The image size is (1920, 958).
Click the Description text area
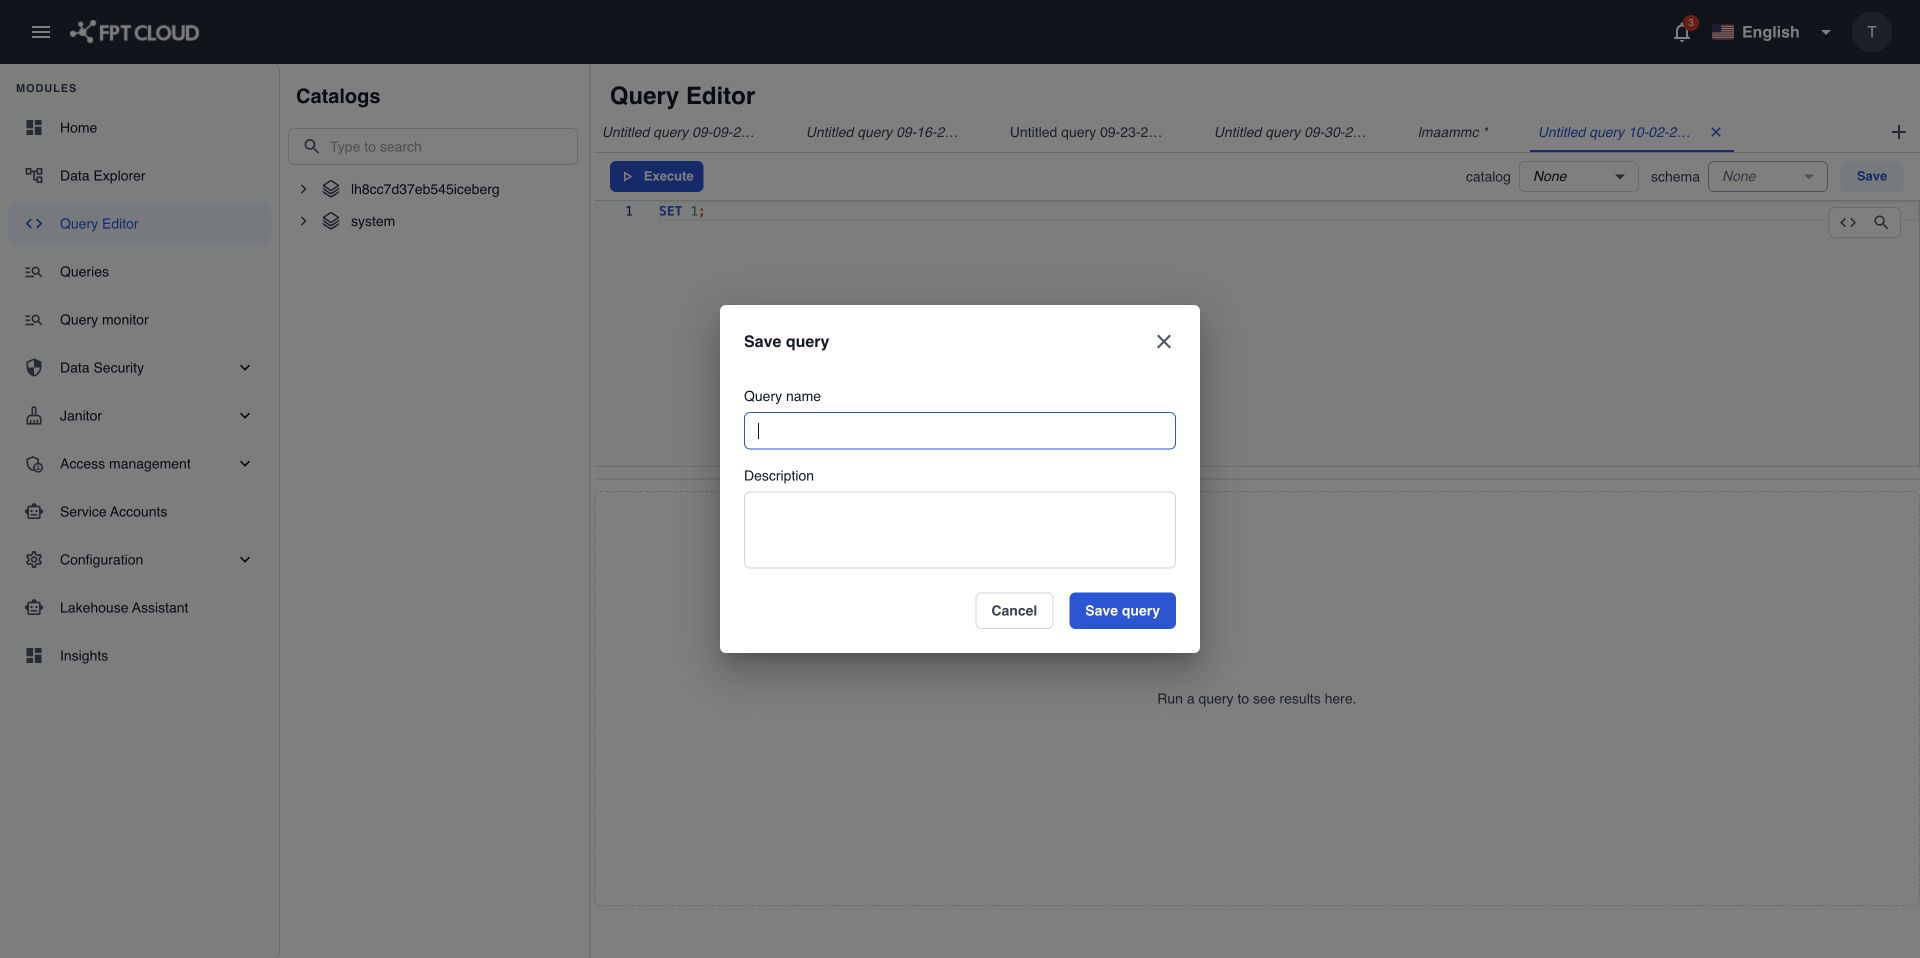(960, 530)
